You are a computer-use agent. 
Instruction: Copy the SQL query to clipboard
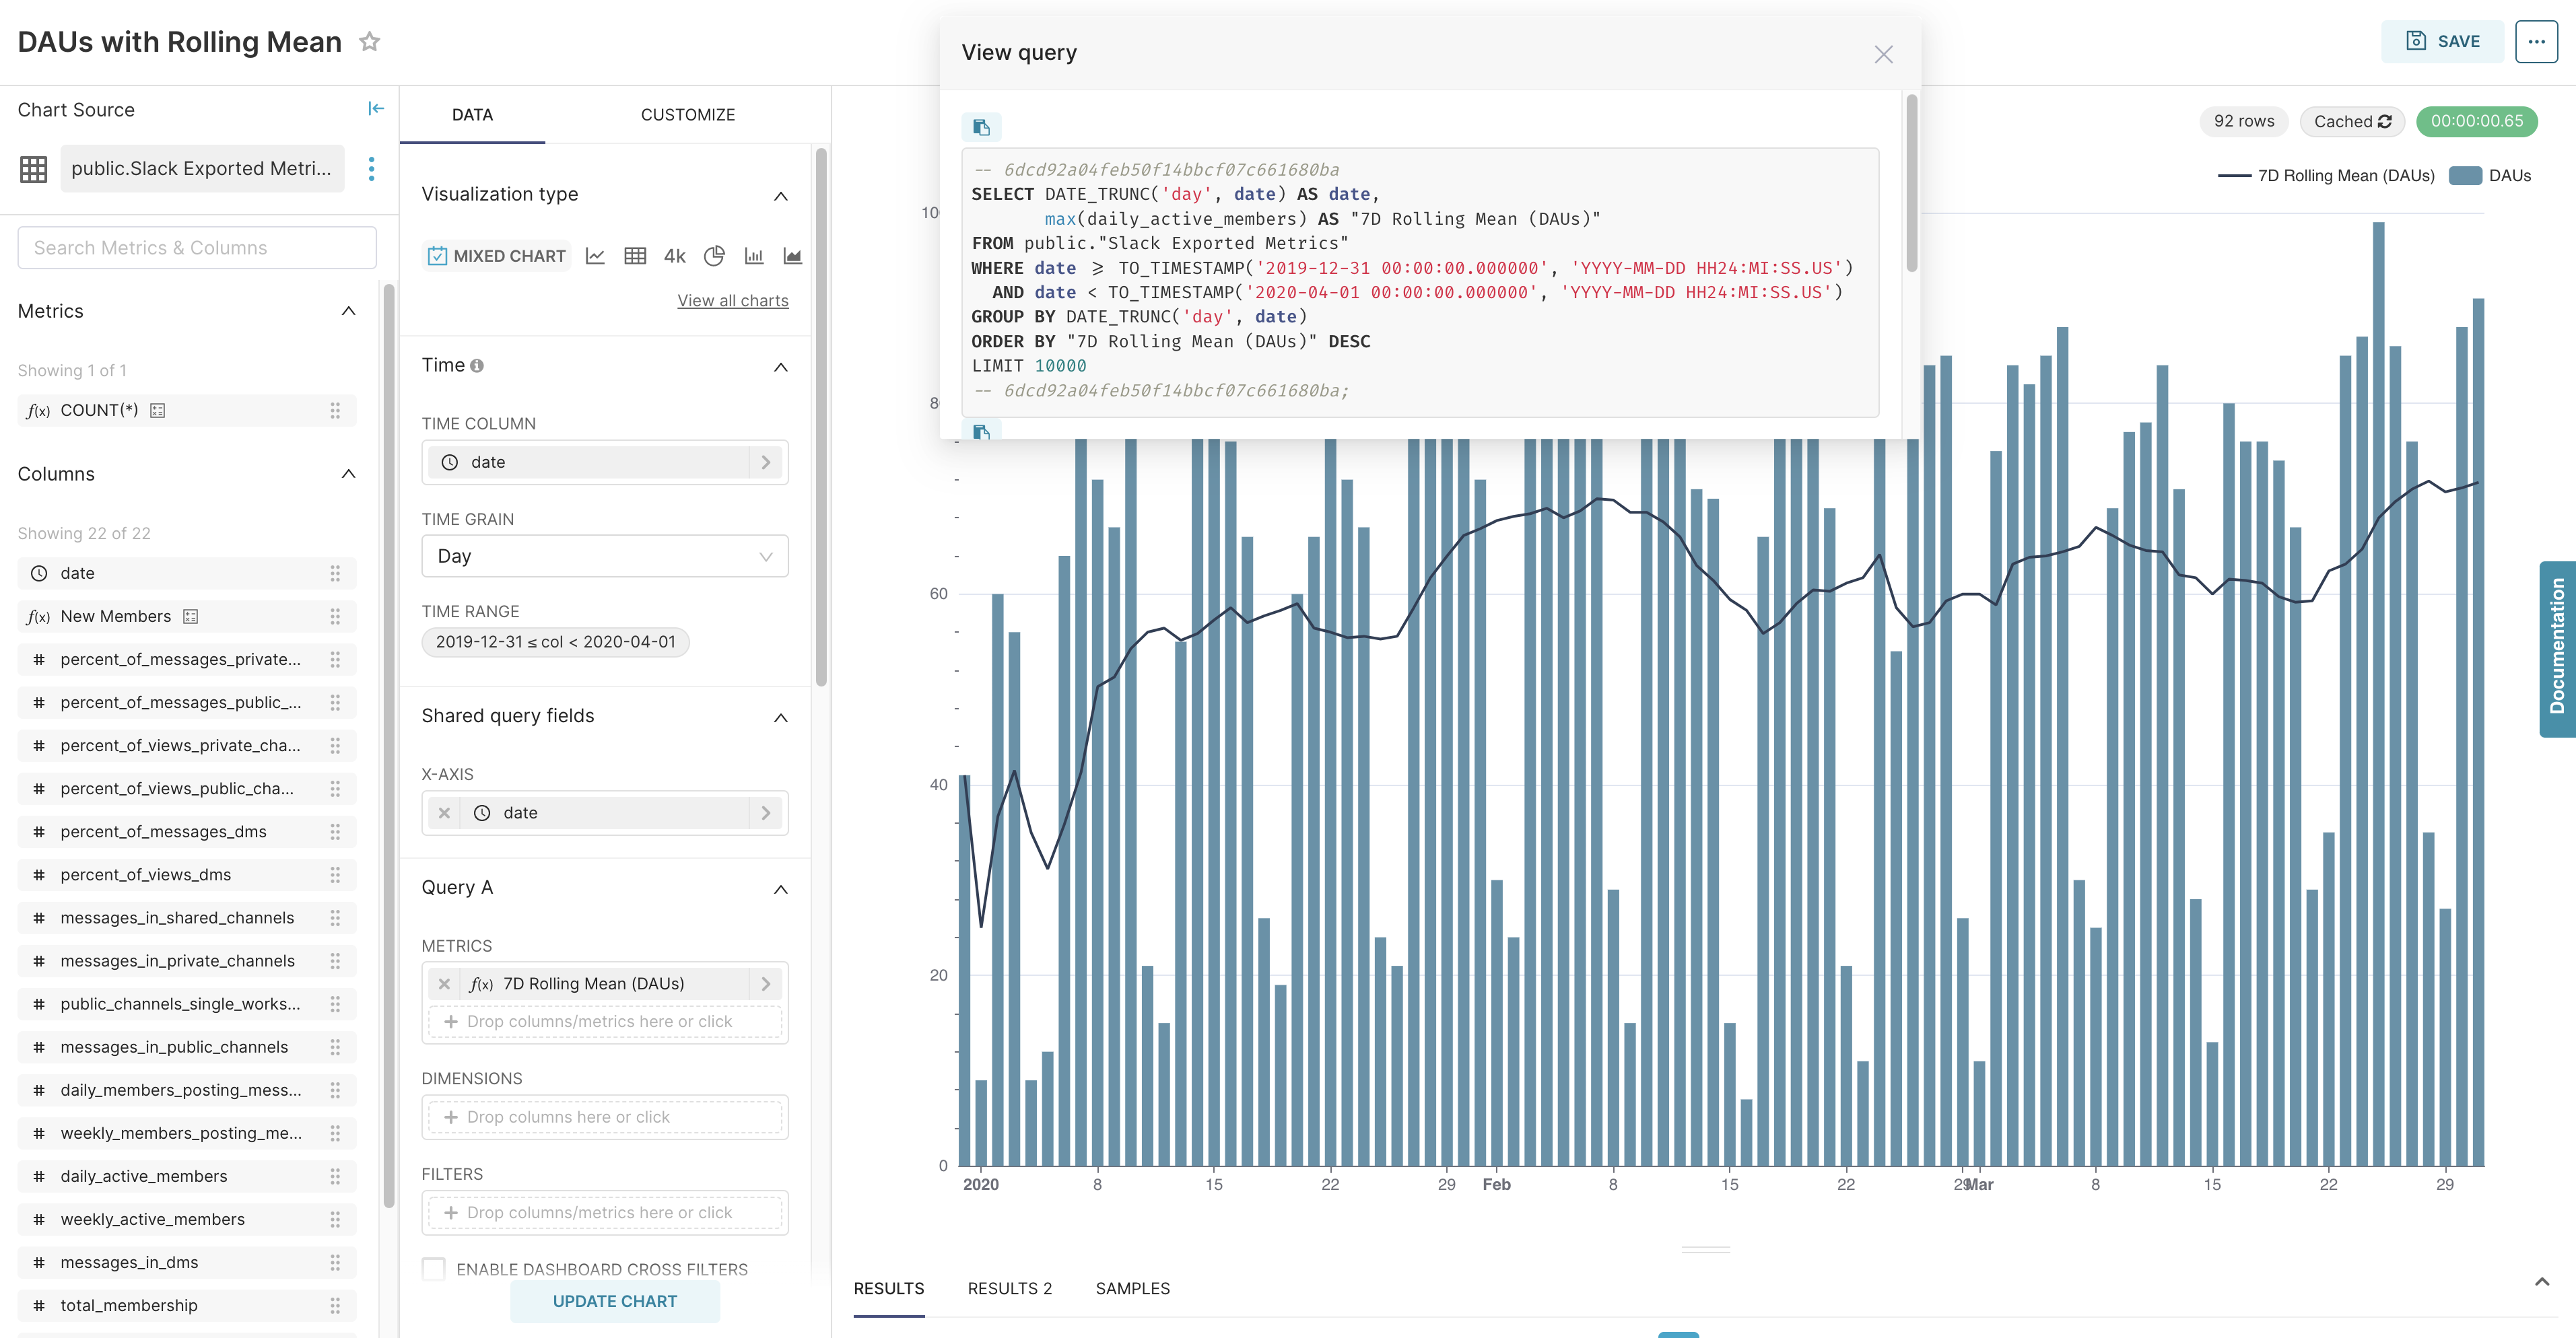[x=981, y=127]
